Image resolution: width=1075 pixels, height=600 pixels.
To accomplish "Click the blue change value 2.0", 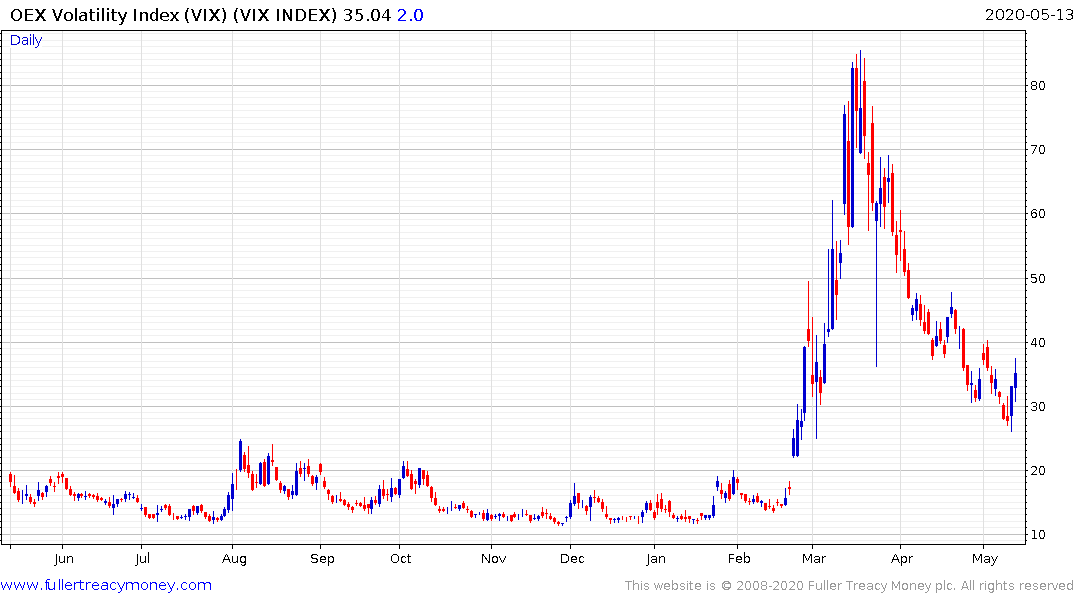I will pos(410,15).
